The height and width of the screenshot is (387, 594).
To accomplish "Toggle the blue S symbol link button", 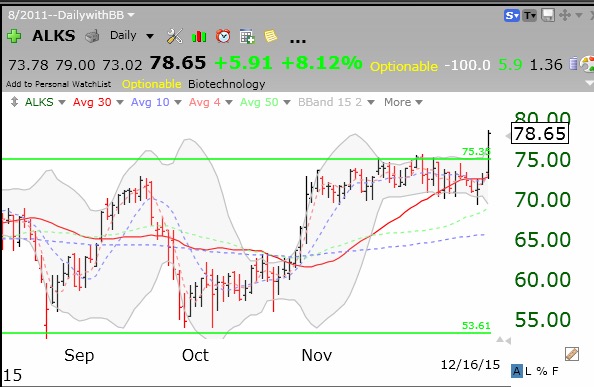I will 511,16.
